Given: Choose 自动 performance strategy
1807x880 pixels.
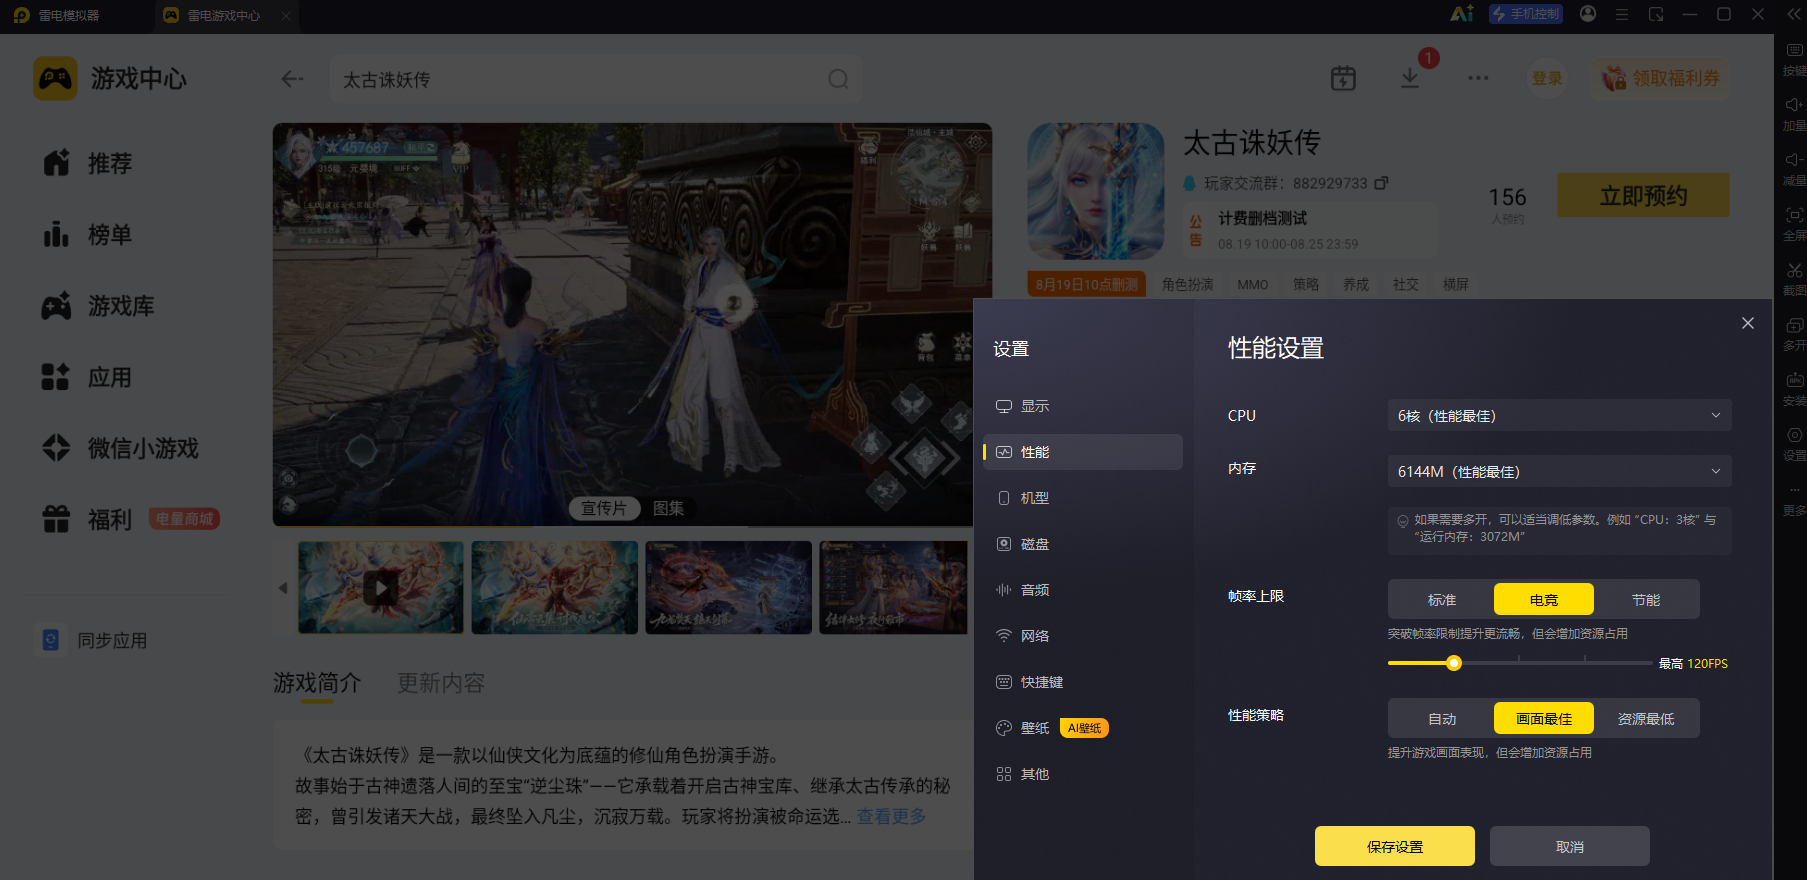Looking at the screenshot, I should (x=1442, y=719).
